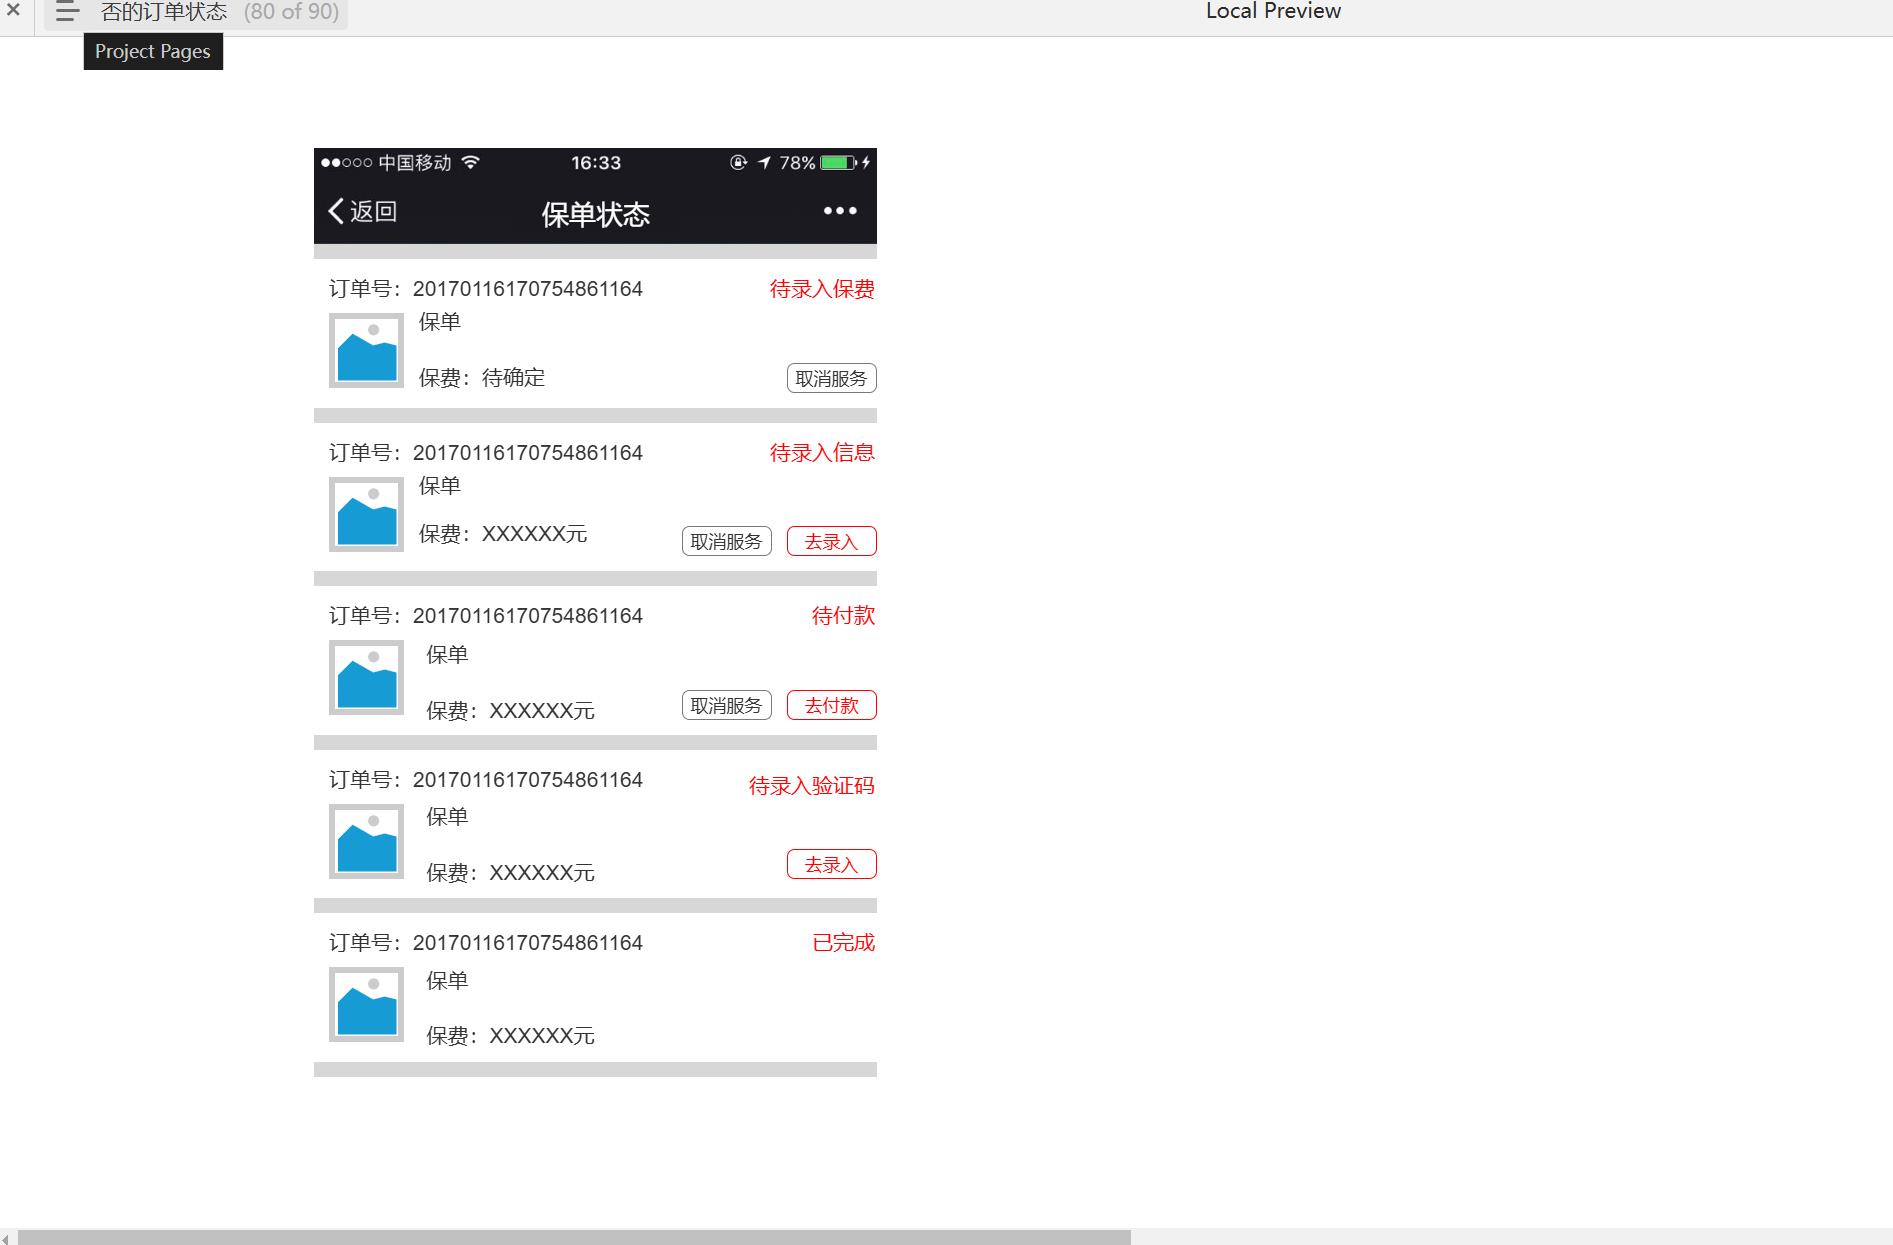Click the 保费：待确定 text

[482, 378]
